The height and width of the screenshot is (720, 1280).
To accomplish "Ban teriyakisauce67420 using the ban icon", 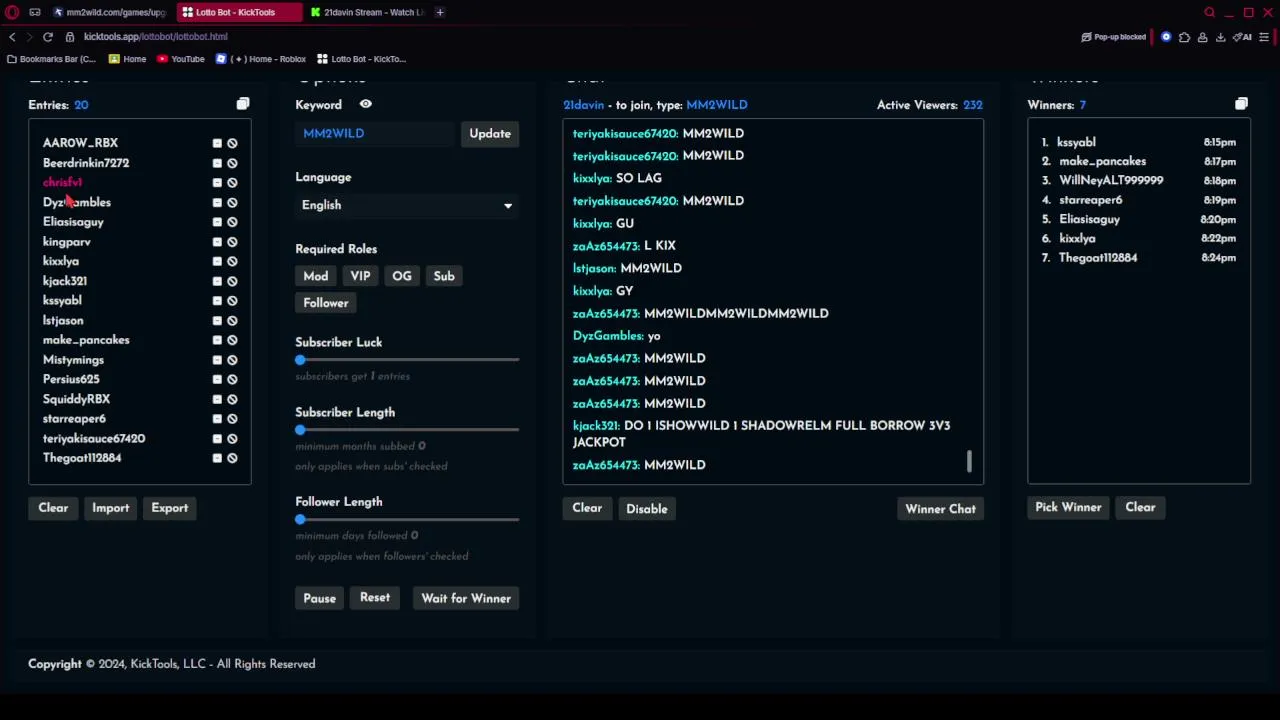I will click(232, 439).
